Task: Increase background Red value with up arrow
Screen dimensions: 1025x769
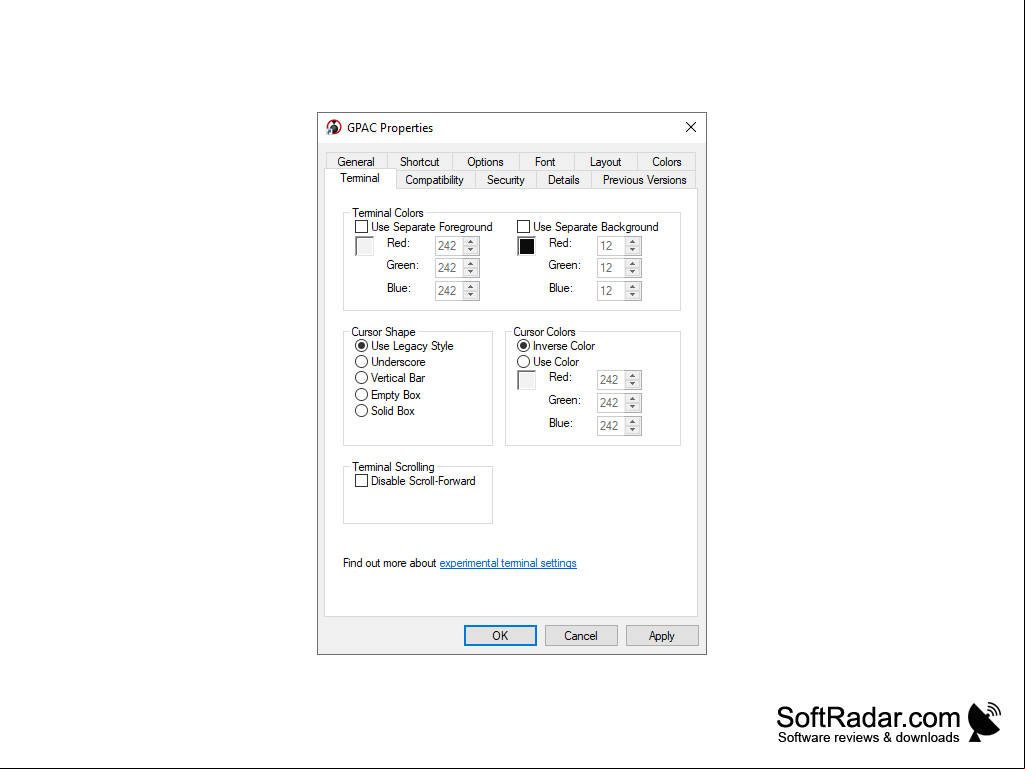Action: pos(633,241)
